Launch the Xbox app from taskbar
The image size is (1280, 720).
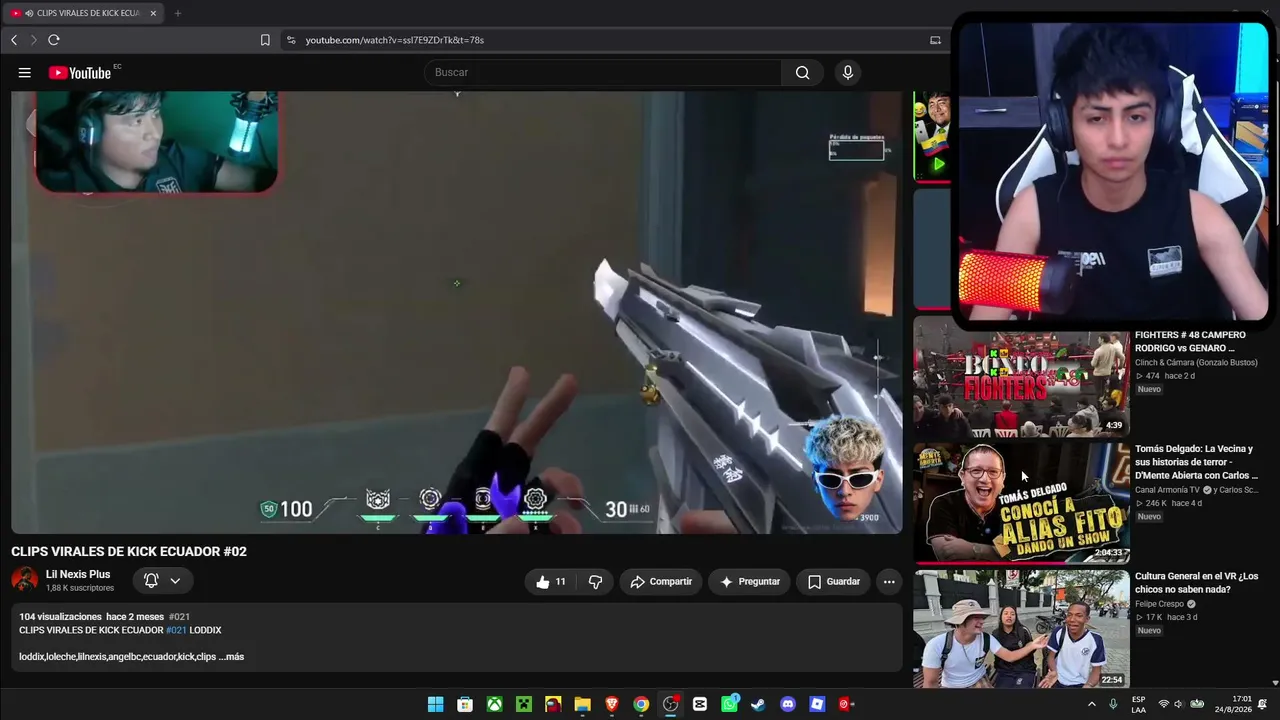coord(494,704)
